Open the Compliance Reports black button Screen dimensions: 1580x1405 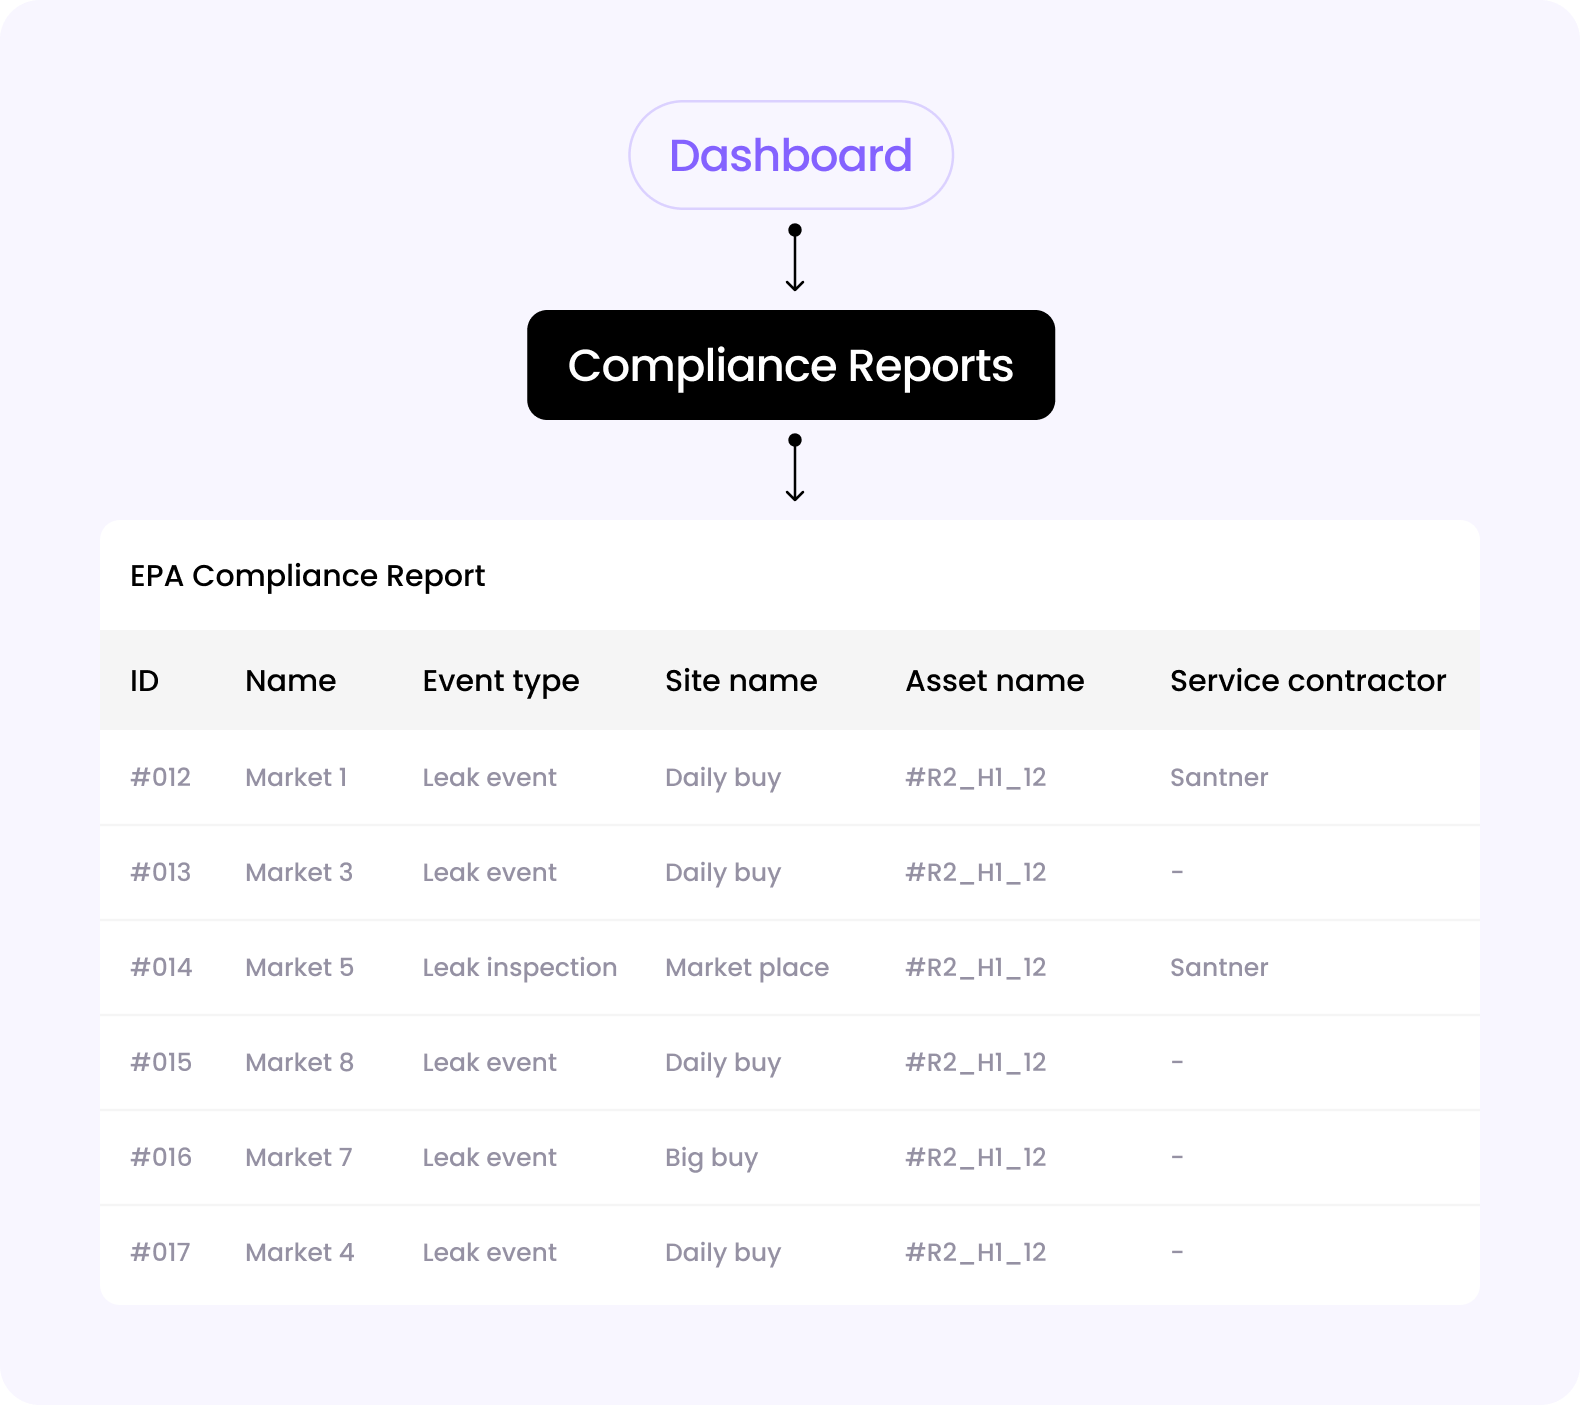[x=790, y=365]
